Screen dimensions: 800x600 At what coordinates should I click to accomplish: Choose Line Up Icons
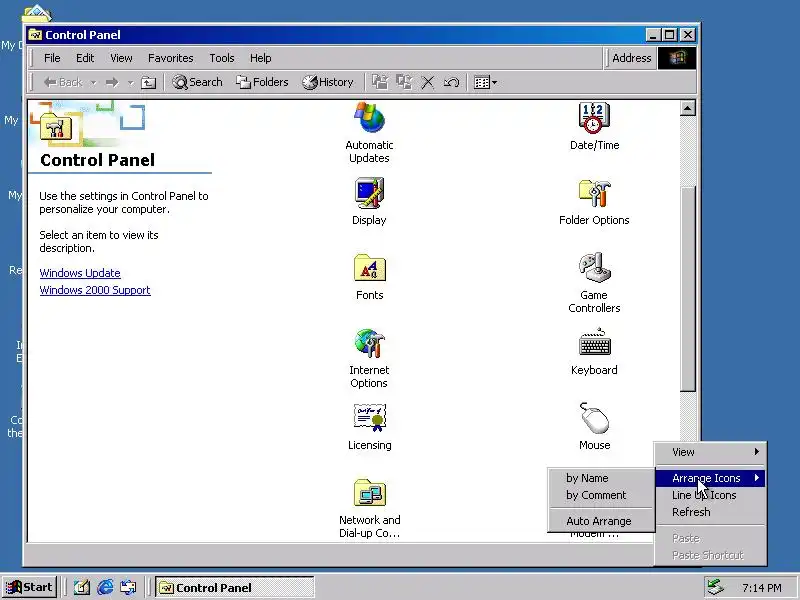710,495
